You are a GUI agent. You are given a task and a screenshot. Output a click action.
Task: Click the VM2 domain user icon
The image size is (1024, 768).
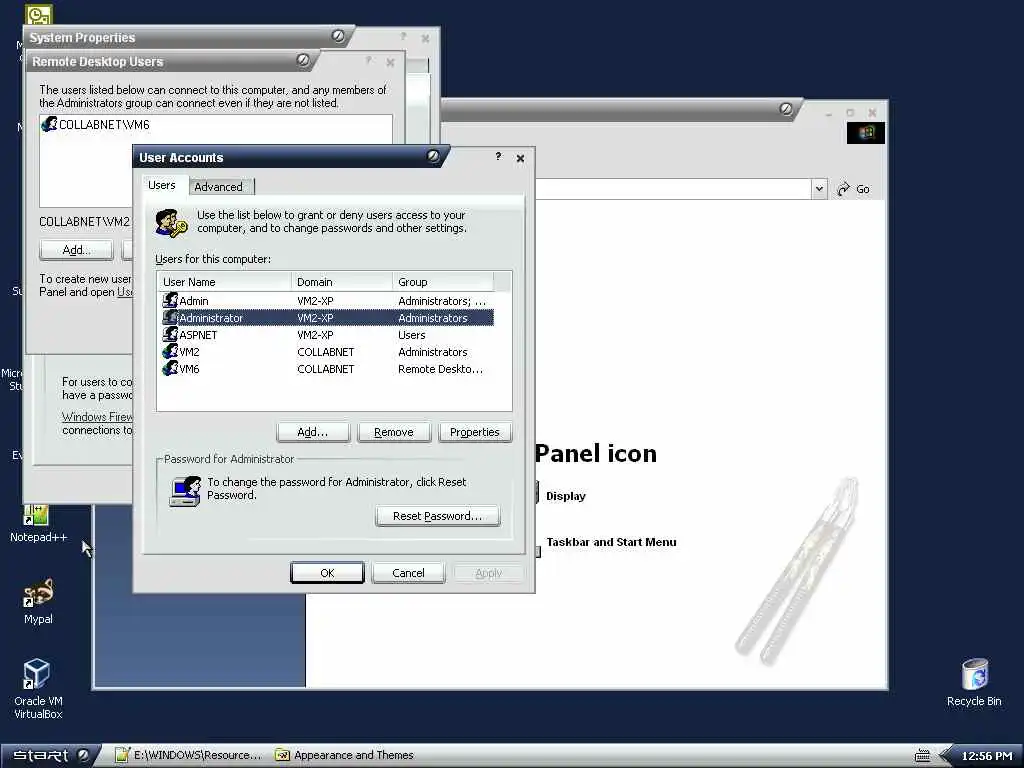pyautogui.click(x=170, y=351)
